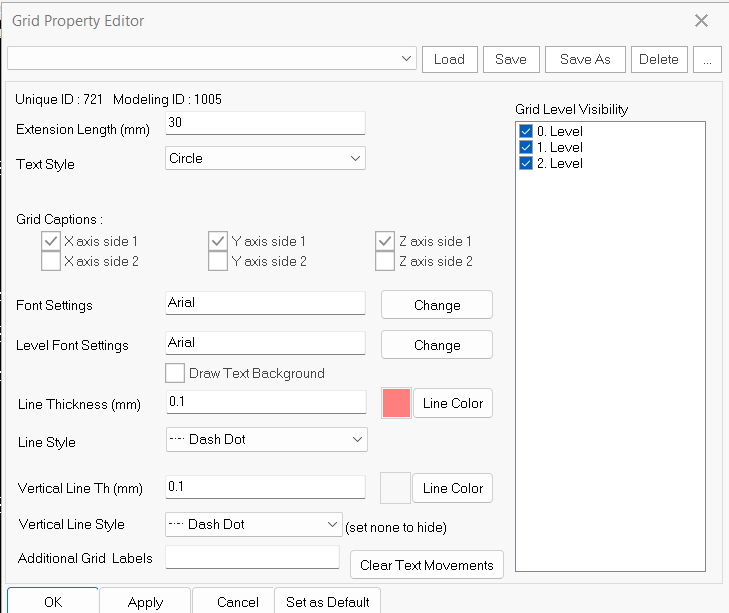Image resolution: width=729 pixels, height=613 pixels.
Task: Enable Z axis side 2 caption
Action: (385, 262)
